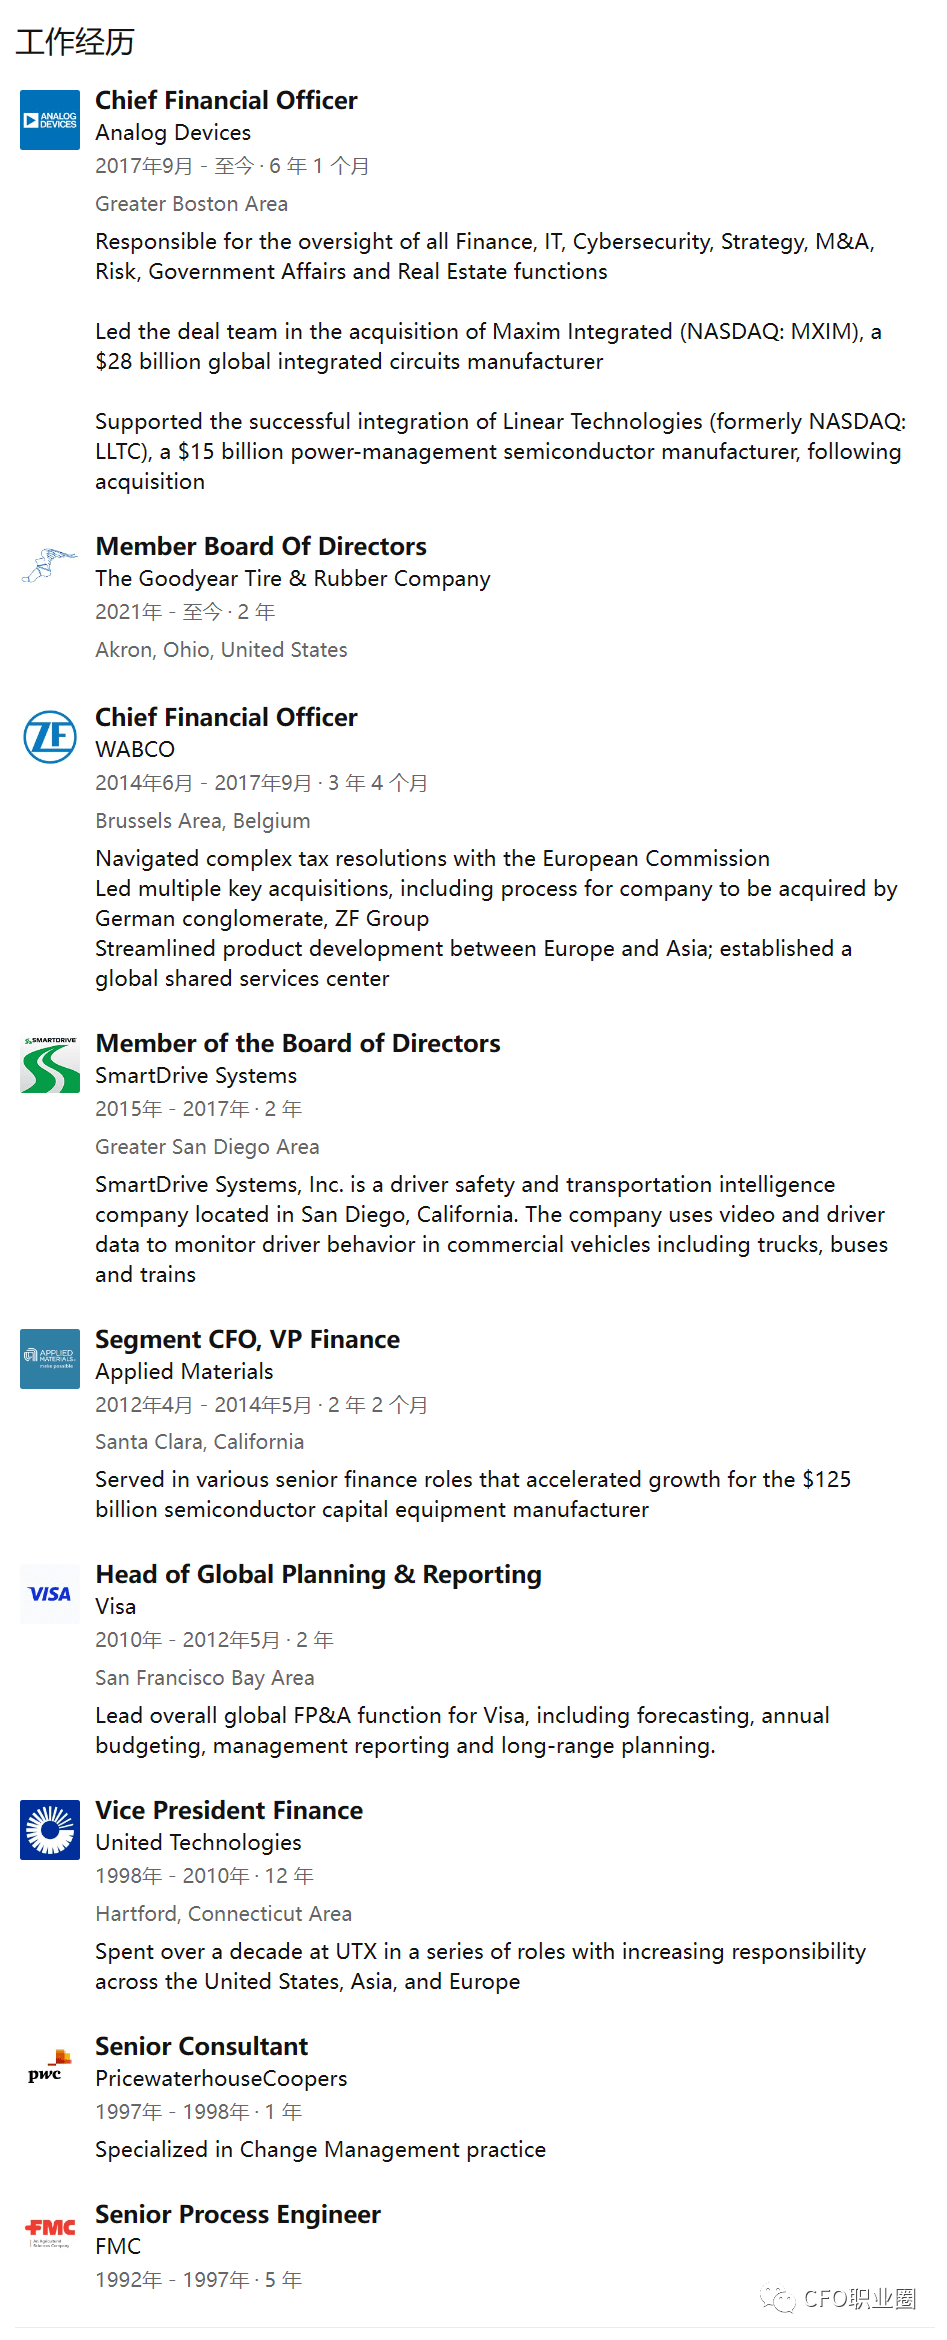Click the Senior Process Engineer title
This screenshot has height=2340, width=947.
pos(238,2215)
